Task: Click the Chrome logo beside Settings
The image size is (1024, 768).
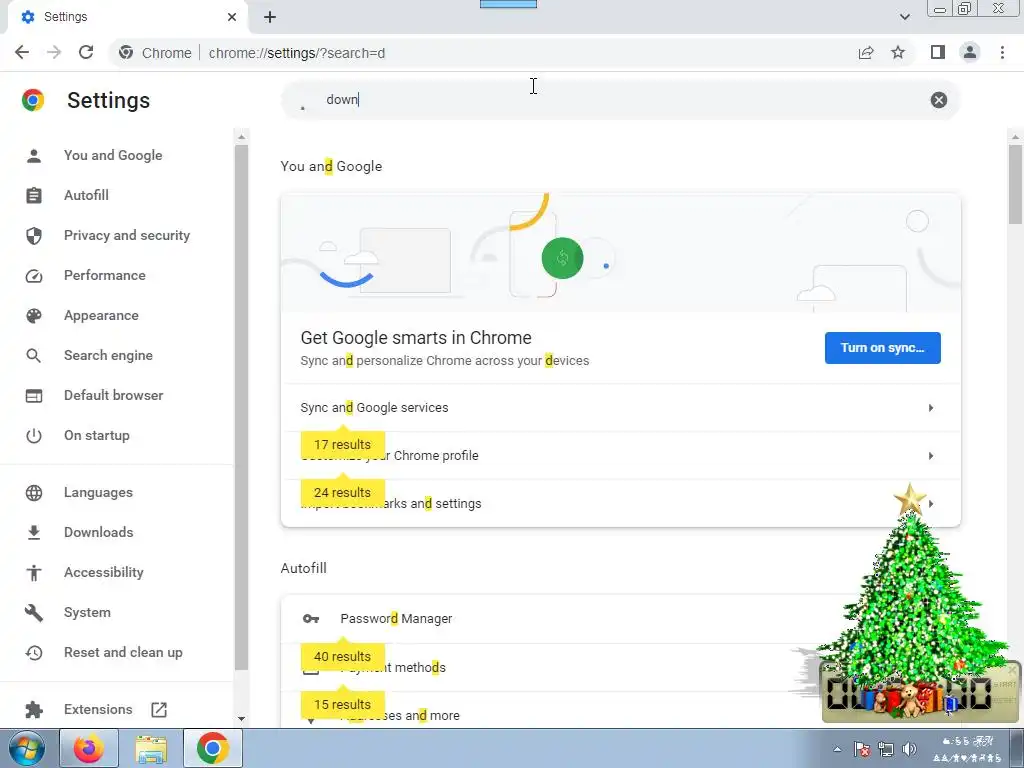Action: click(33, 100)
